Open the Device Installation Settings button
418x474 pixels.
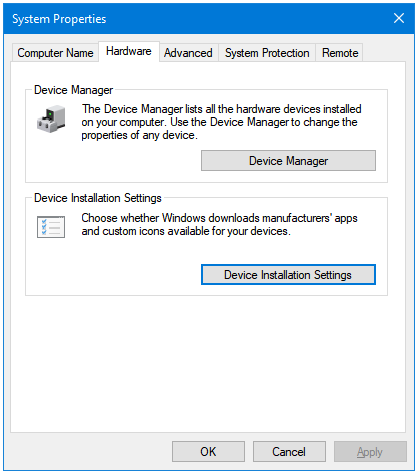288,275
